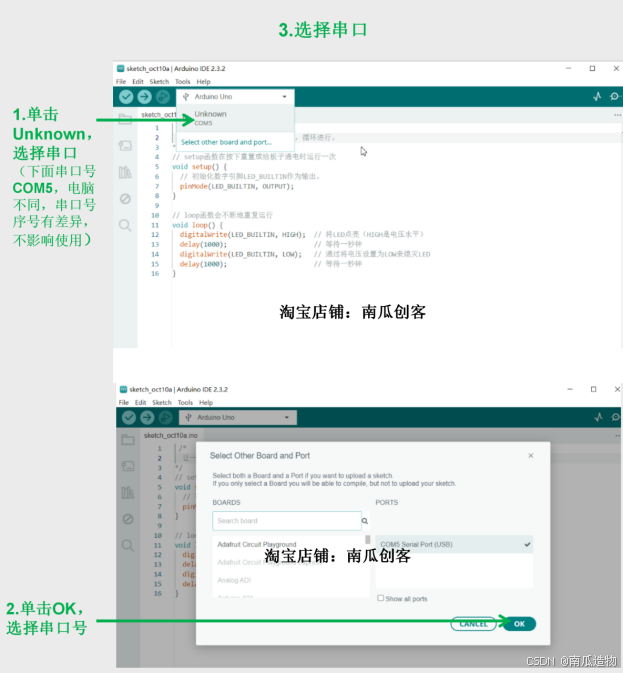Viewport: 623px width, 673px height.
Task: Click Select other board and port link
Action: [226, 142]
